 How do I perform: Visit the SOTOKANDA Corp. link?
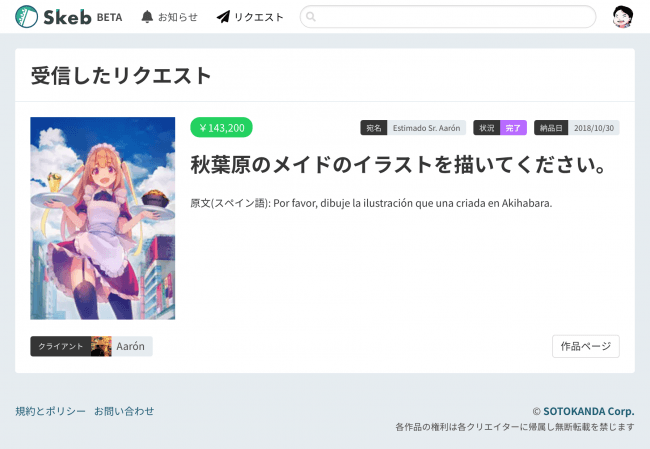[588, 411]
